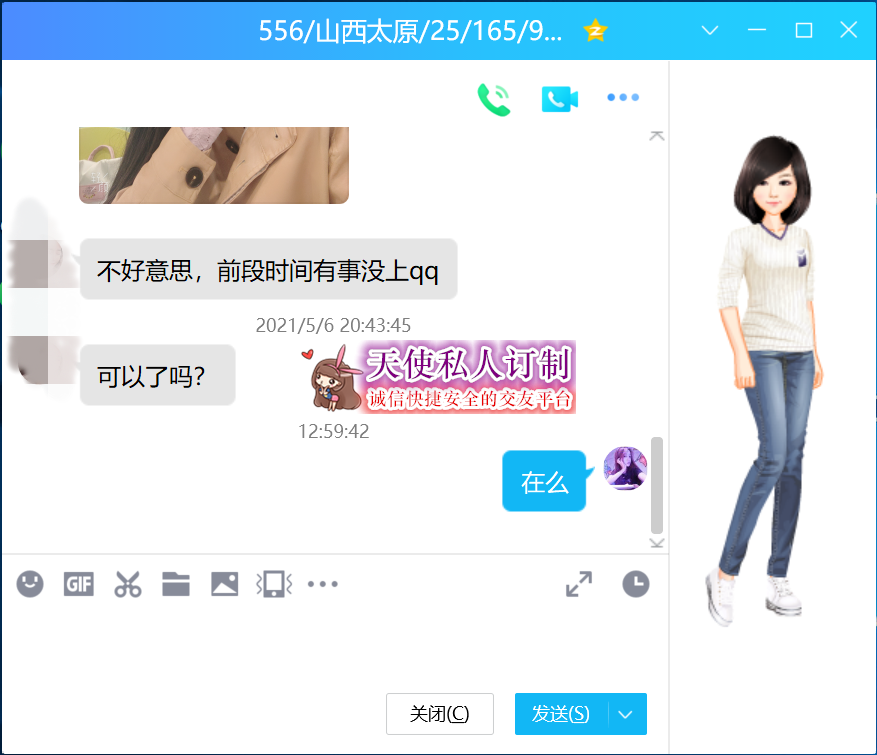Viewport: 877px width, 755px height.
Task: Click the folder icon to send file
Action: (176, 584)
